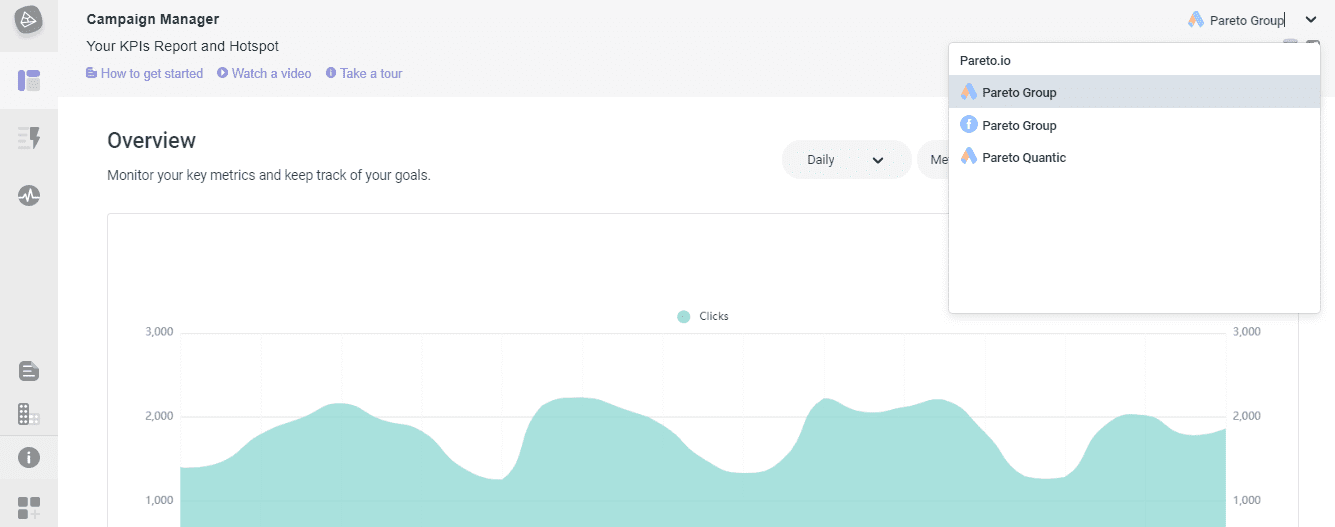1335x527 pixels.
Task: Click the add apps grid sidebar icon
Action: [x=29, y=508]
